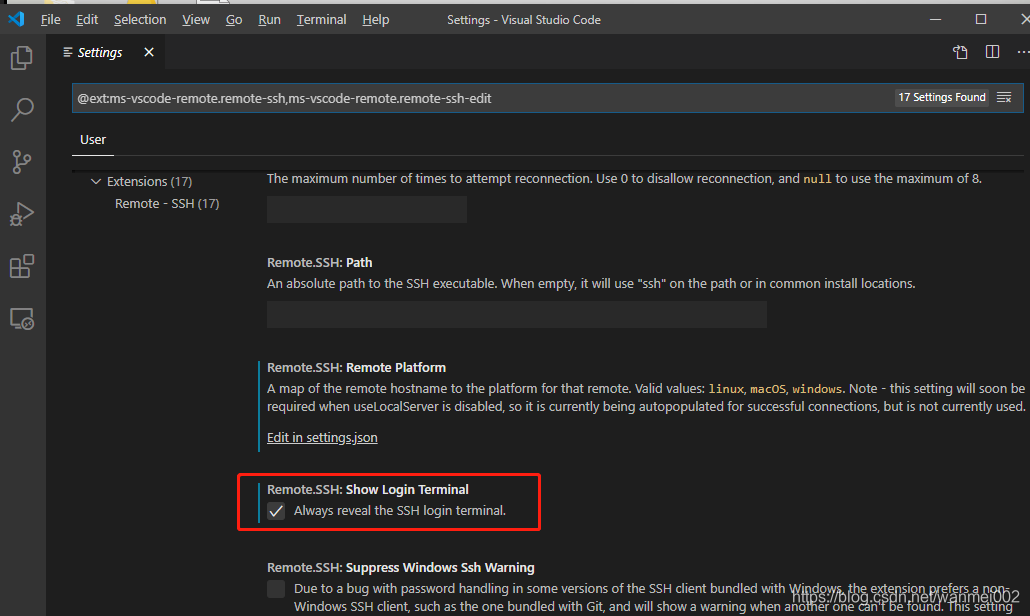Screen dimensions: 1030x616
Task: Open the Extensions view
Action: pos(22,267)
